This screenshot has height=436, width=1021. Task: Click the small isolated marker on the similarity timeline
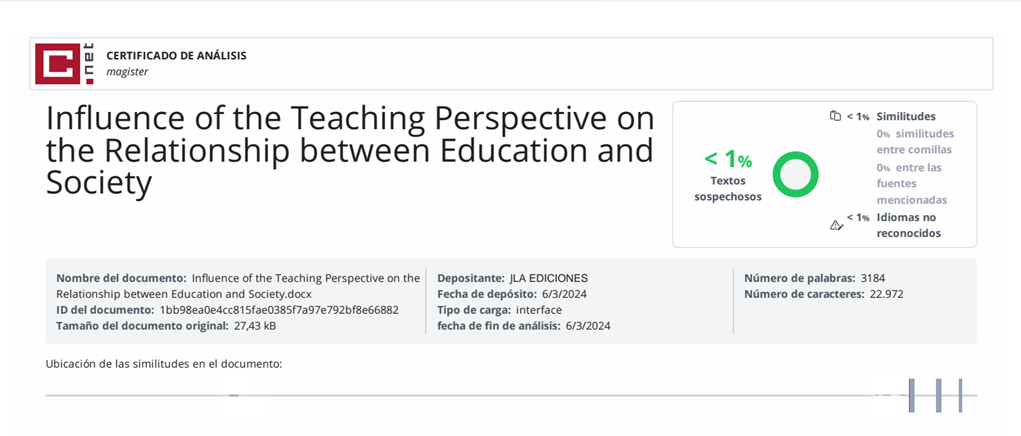233,395
